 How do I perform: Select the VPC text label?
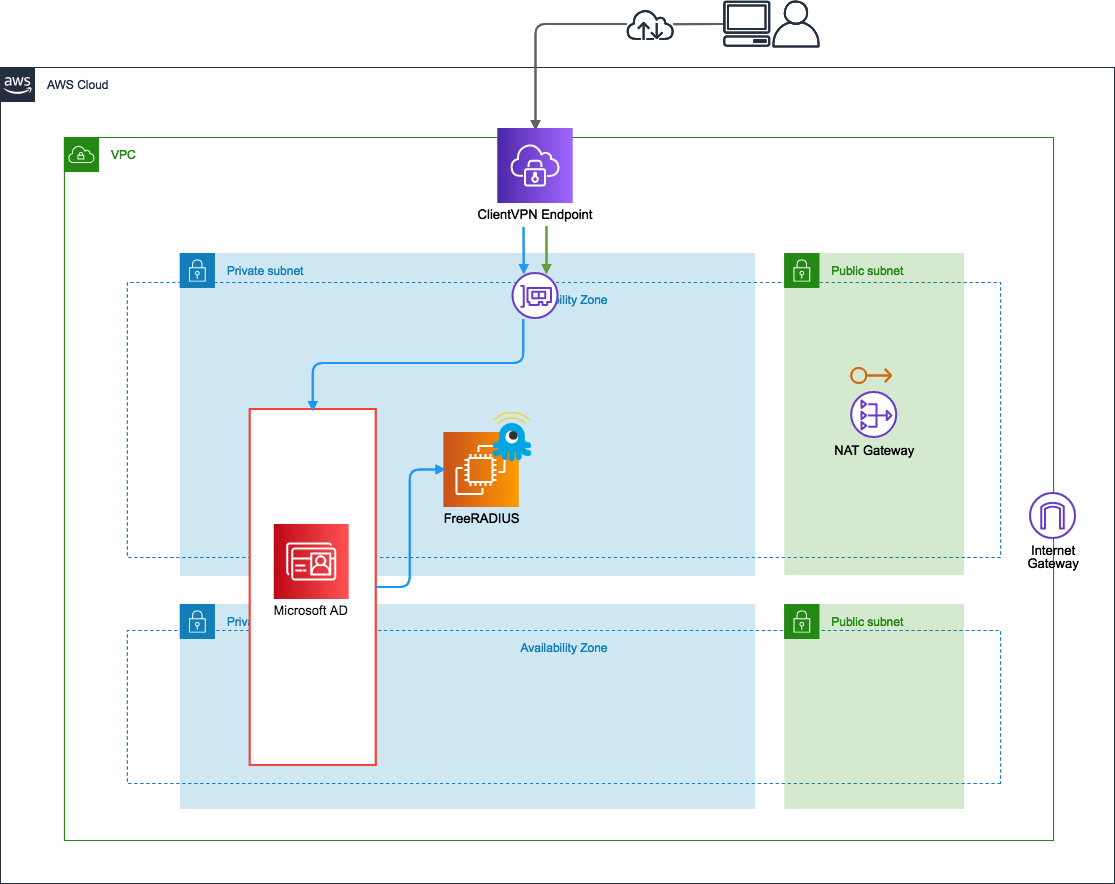(x=123, y=154)
